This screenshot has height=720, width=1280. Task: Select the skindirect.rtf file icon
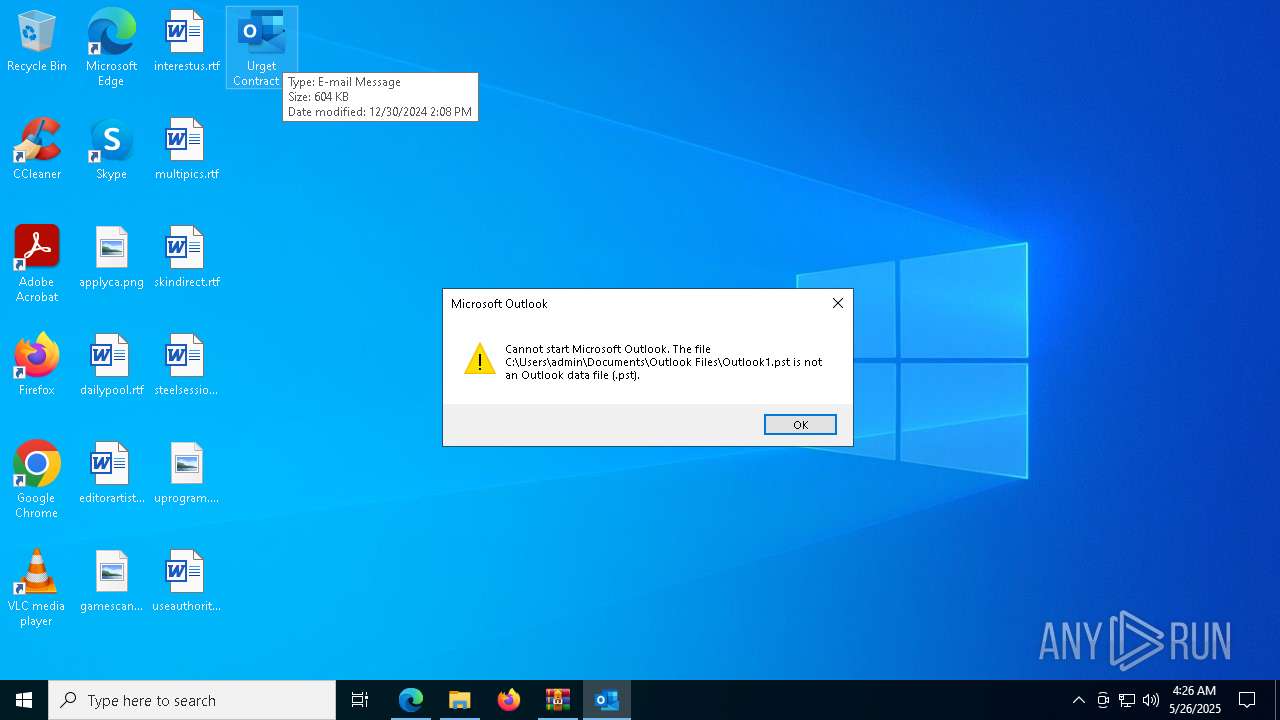click(186, 257)
